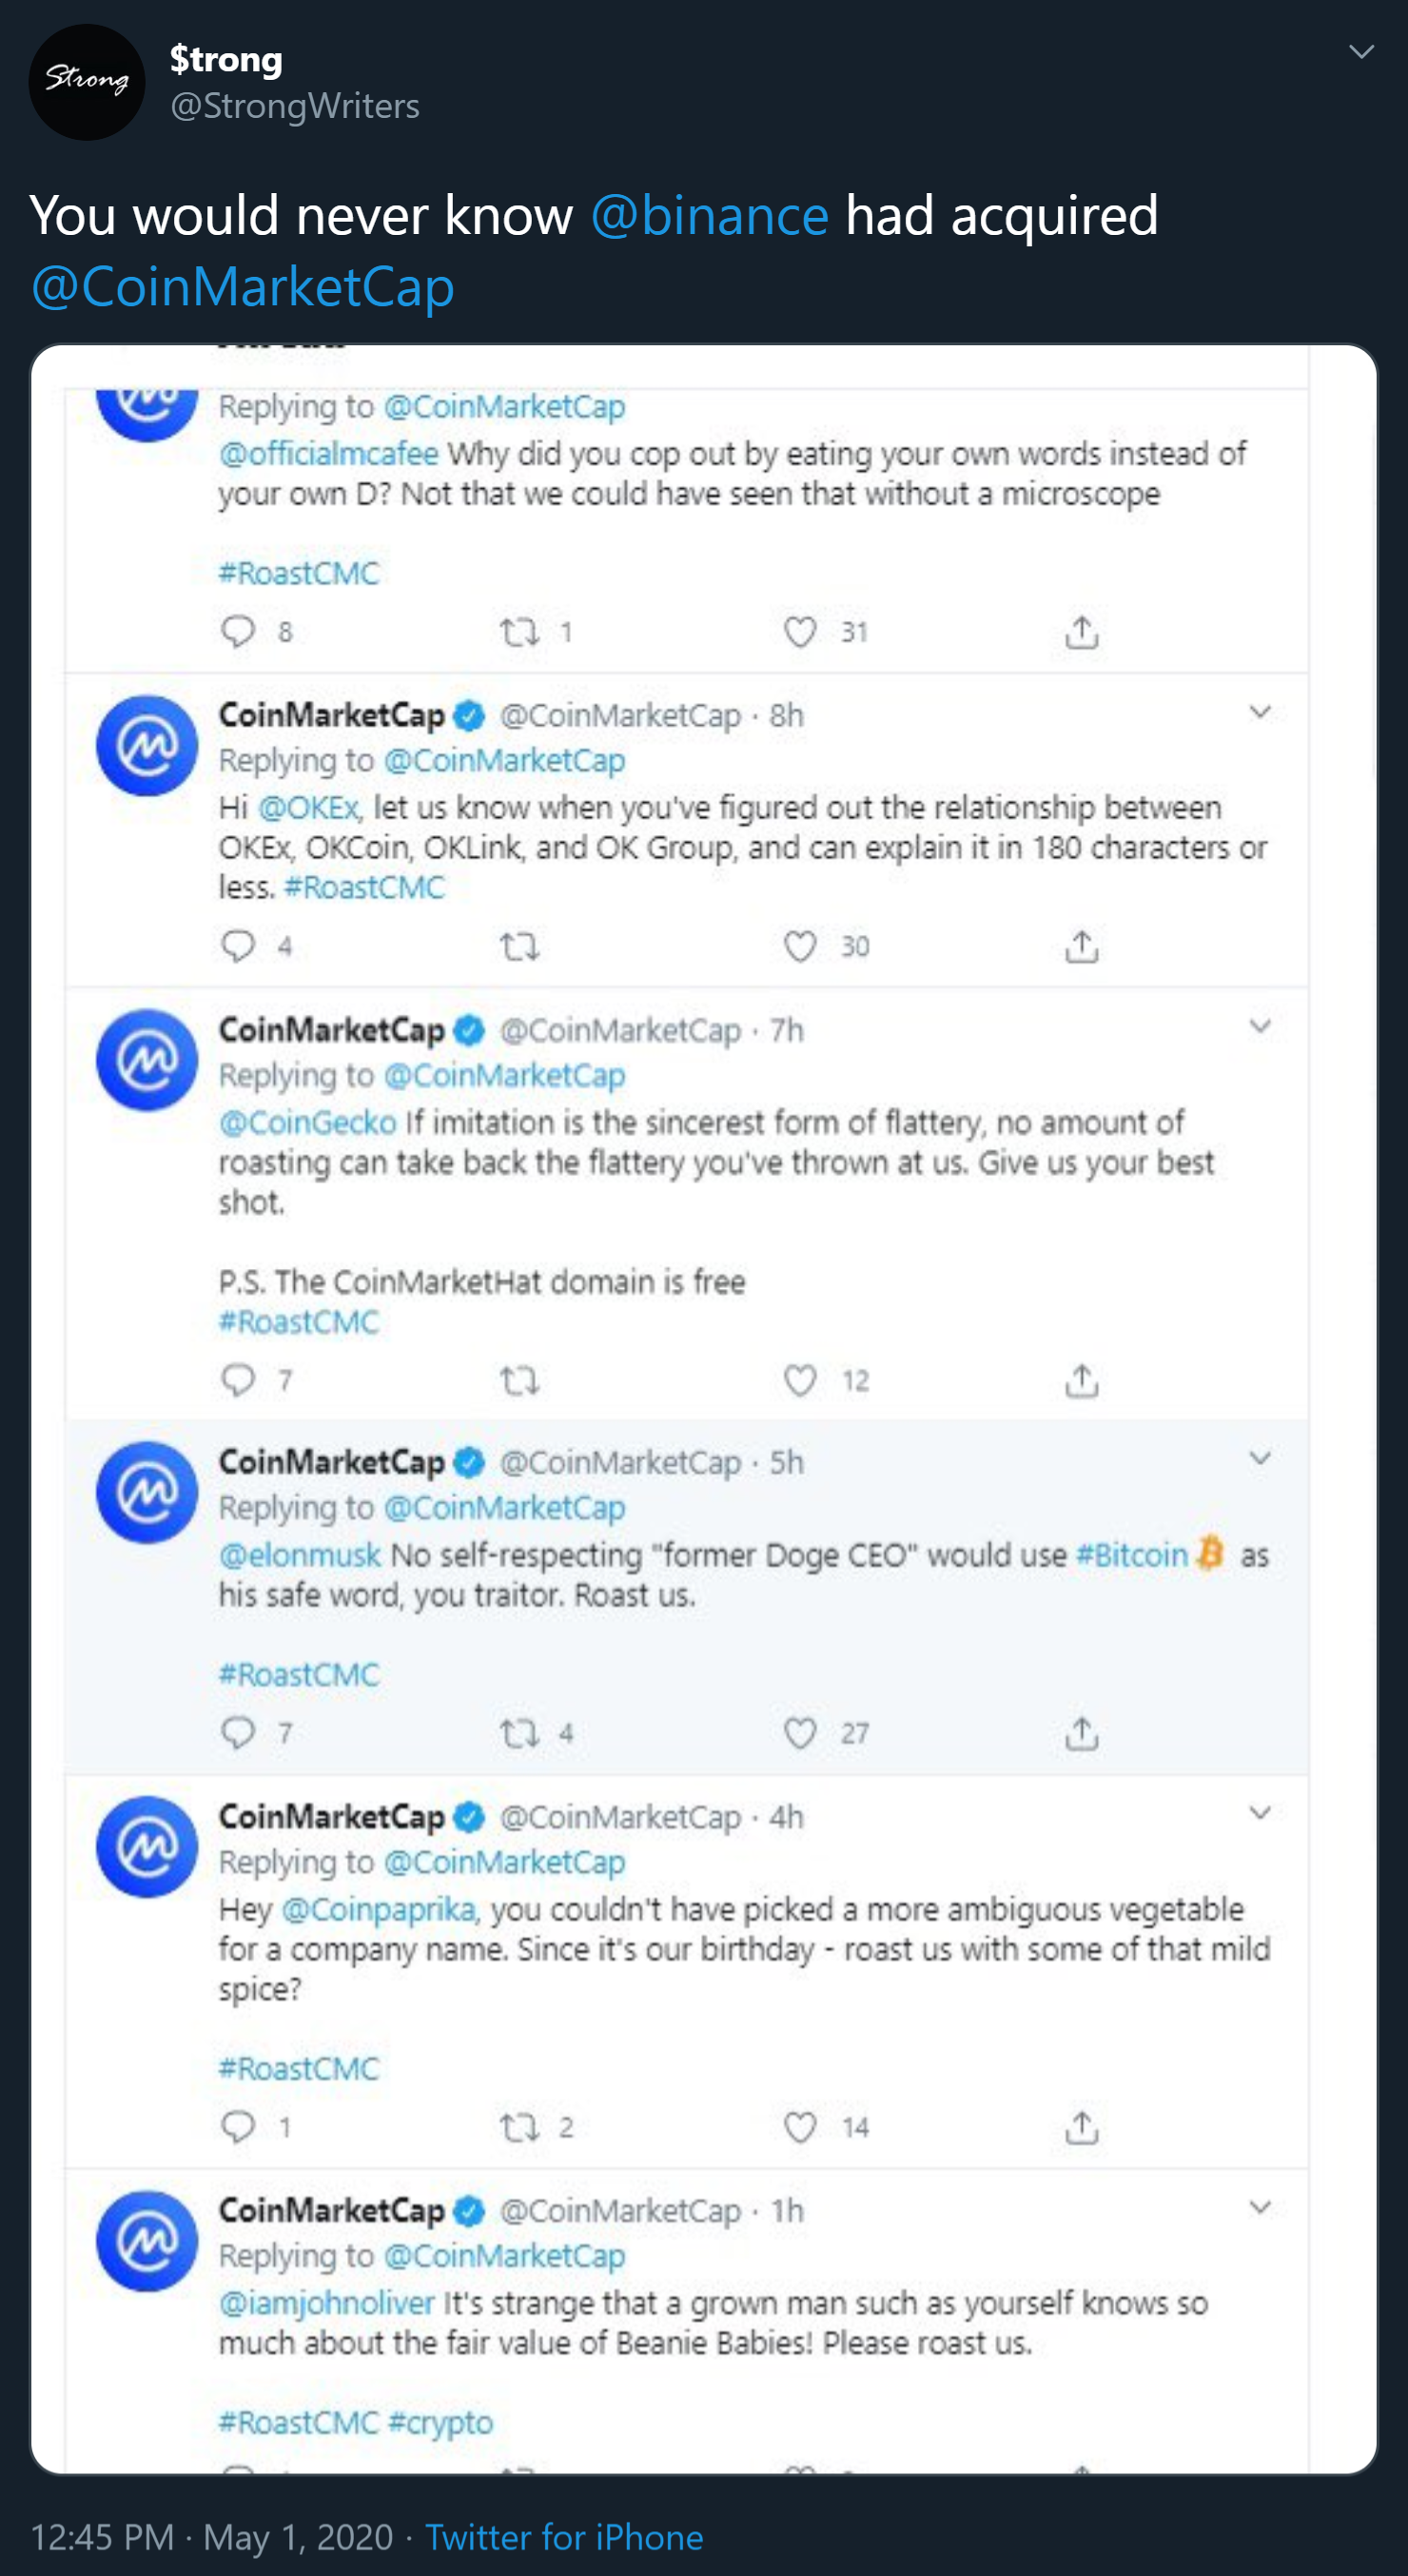Retweet the Elon Musk traitor reply
This screenshot has width=1408, height=2576.
[523, 1733]
